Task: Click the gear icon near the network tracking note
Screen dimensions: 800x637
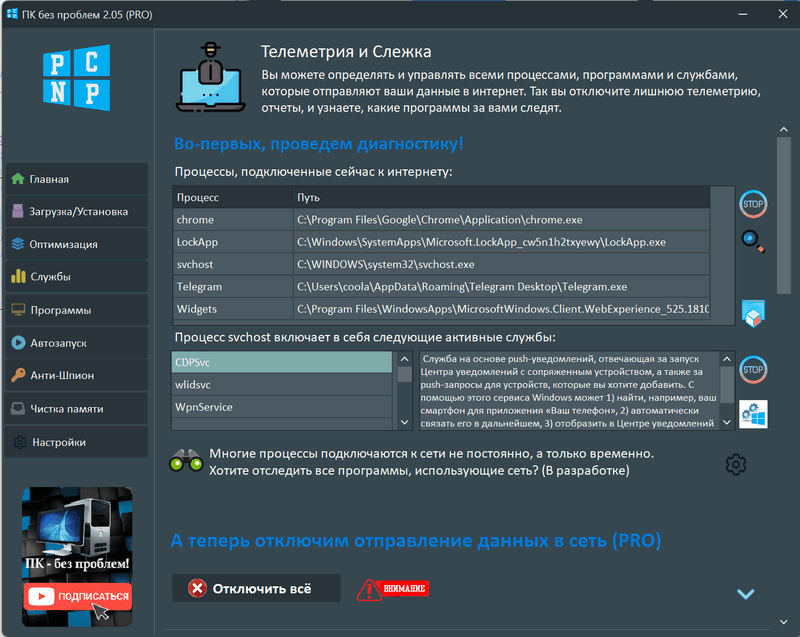Action: point(736,465)
